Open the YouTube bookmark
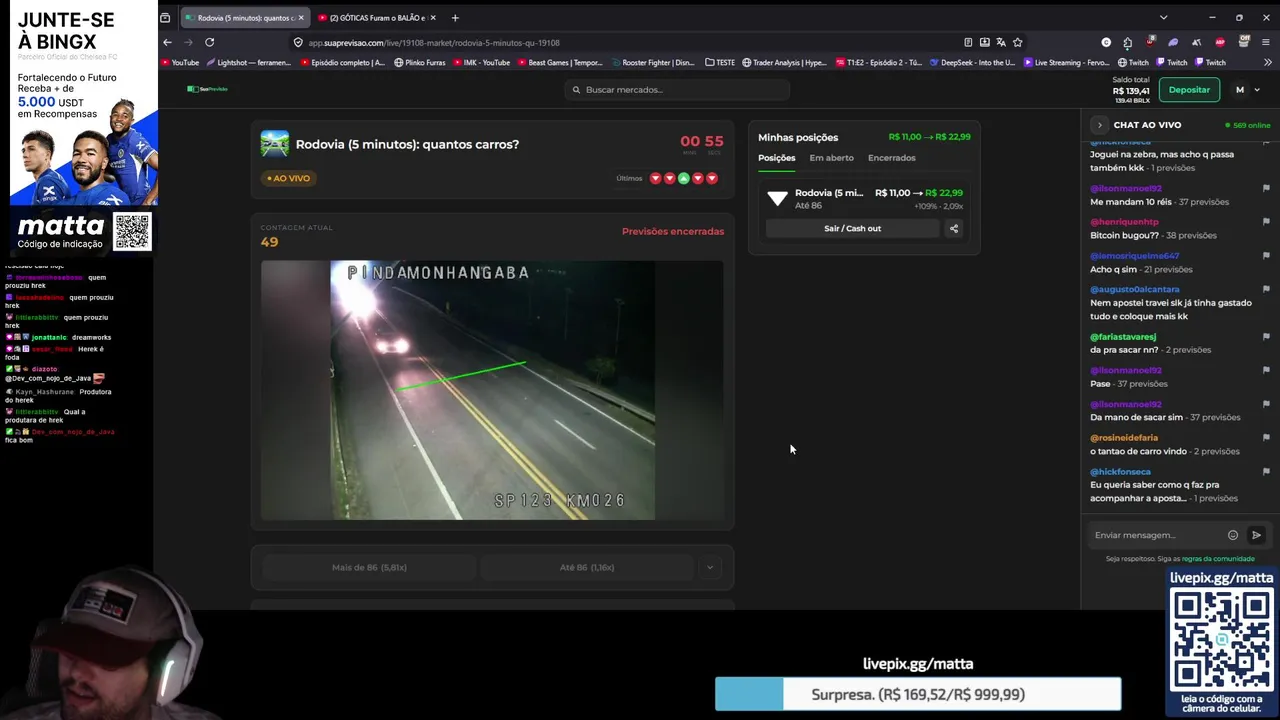 tap(181, 62)
